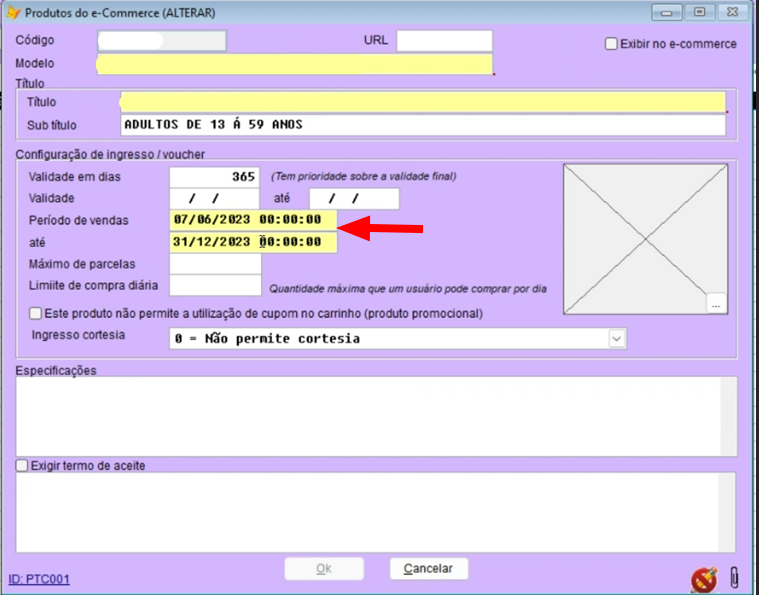759x595 pixels.
Task: Click the 'Configuração de ingresso / voucher' heading
Action: (x=110, y=154)
